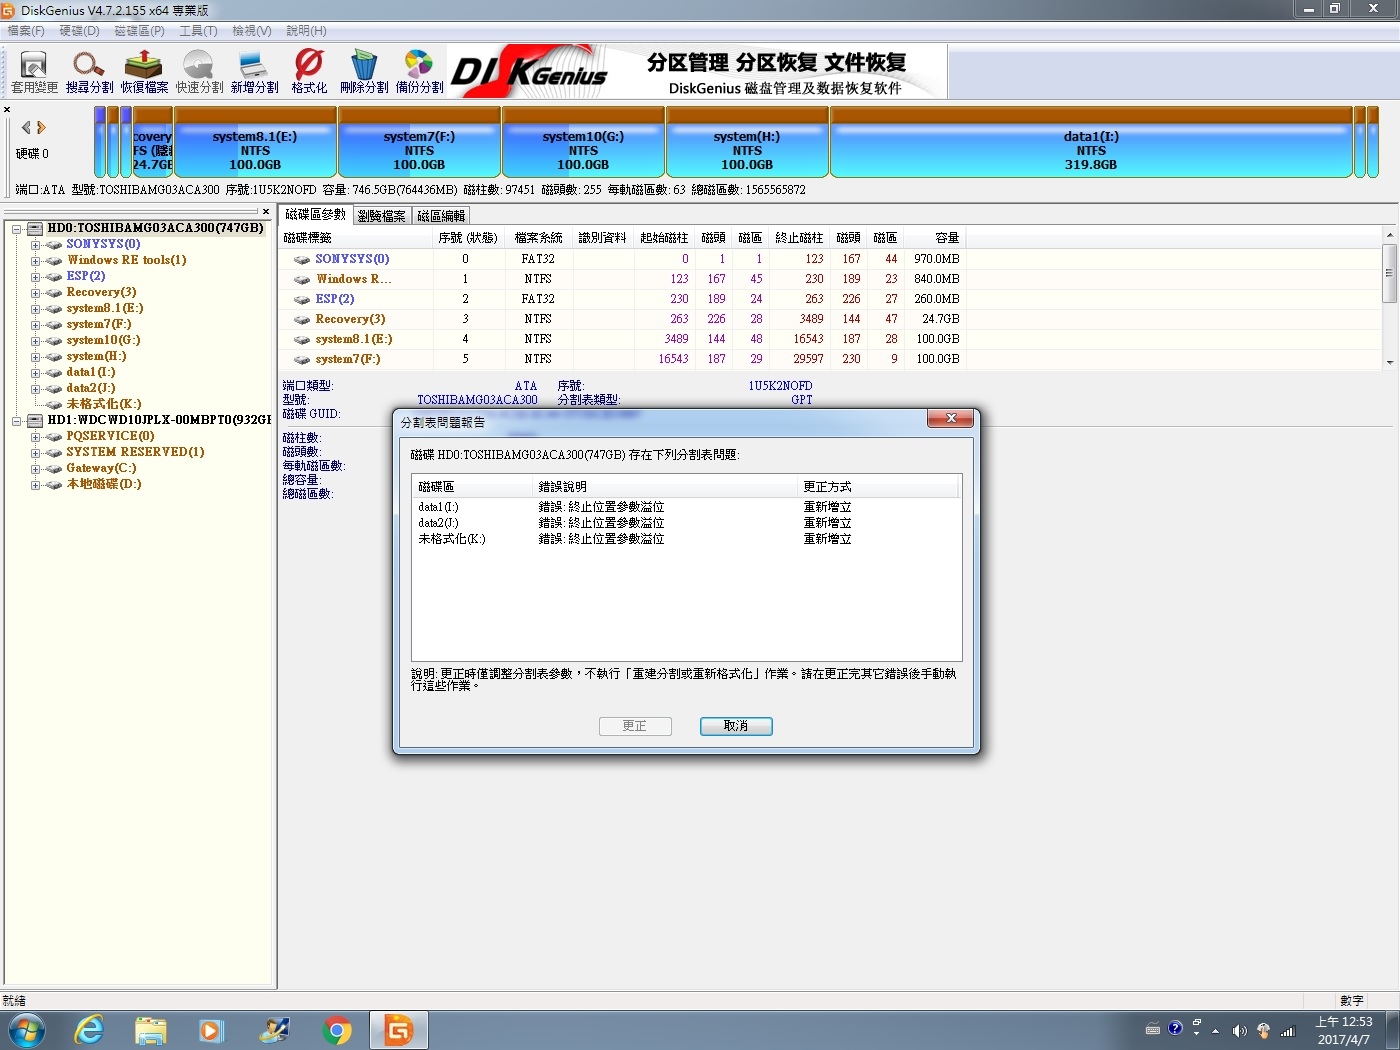Click the 套用變更 save changes toolbar icon
1400x1050 pixels.
[34, 72]
